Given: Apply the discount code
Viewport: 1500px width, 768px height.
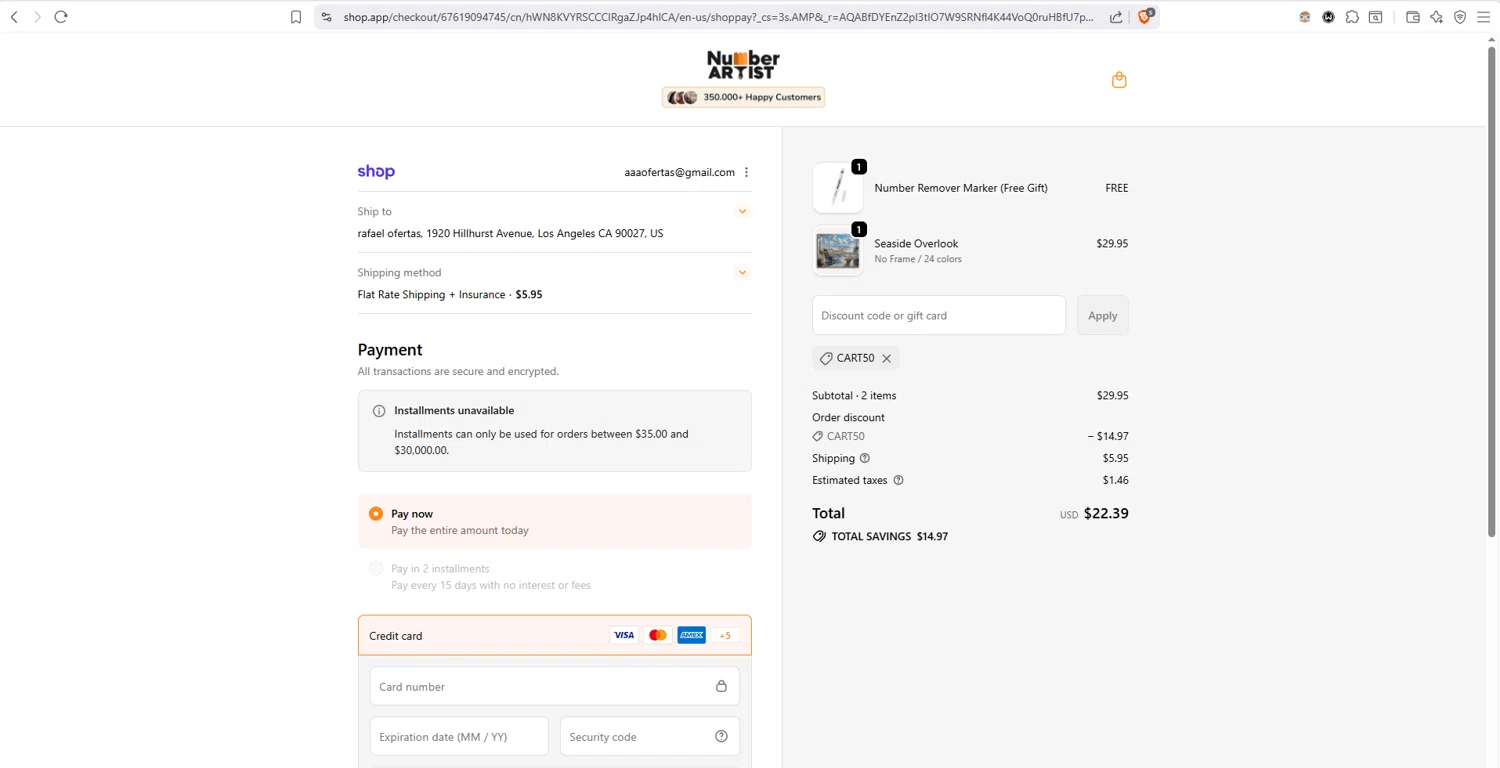Looking at the screenshot, I should (x=1103, y=315).
